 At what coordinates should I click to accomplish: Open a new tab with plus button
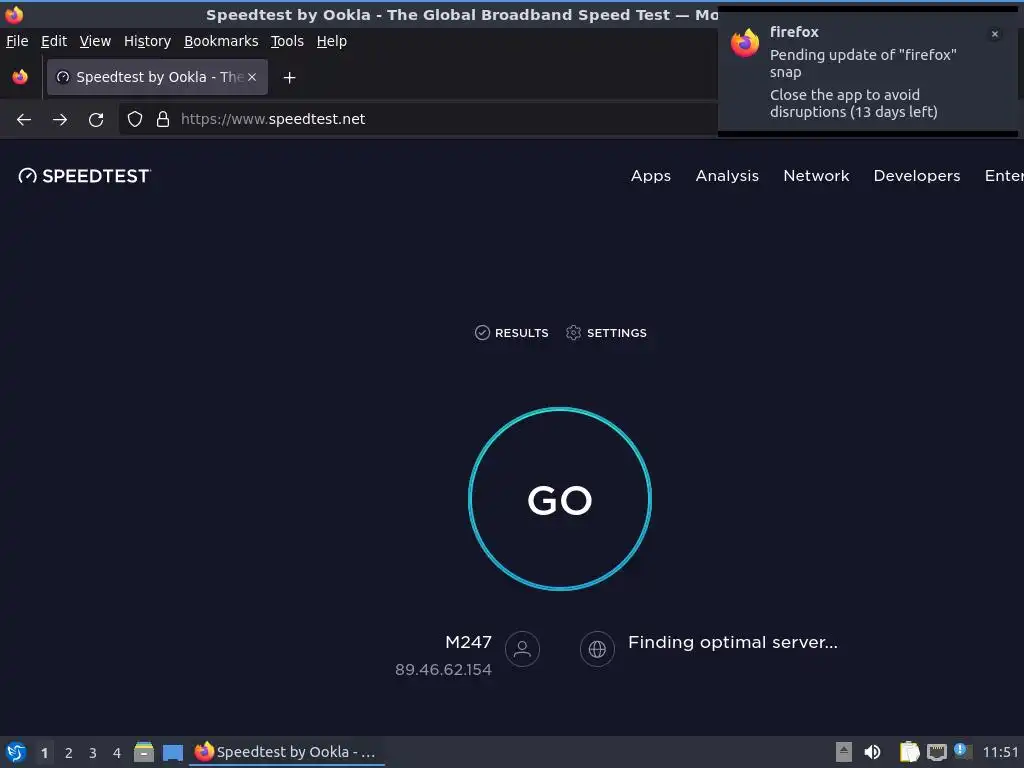(289, 78)
